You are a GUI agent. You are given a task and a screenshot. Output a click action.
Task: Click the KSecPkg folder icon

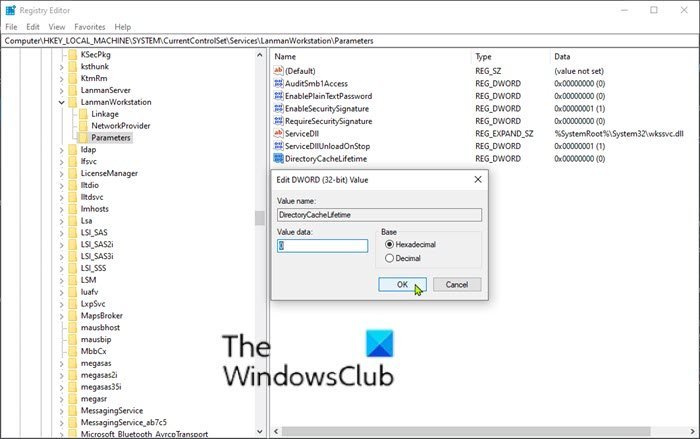click(73, 54)
